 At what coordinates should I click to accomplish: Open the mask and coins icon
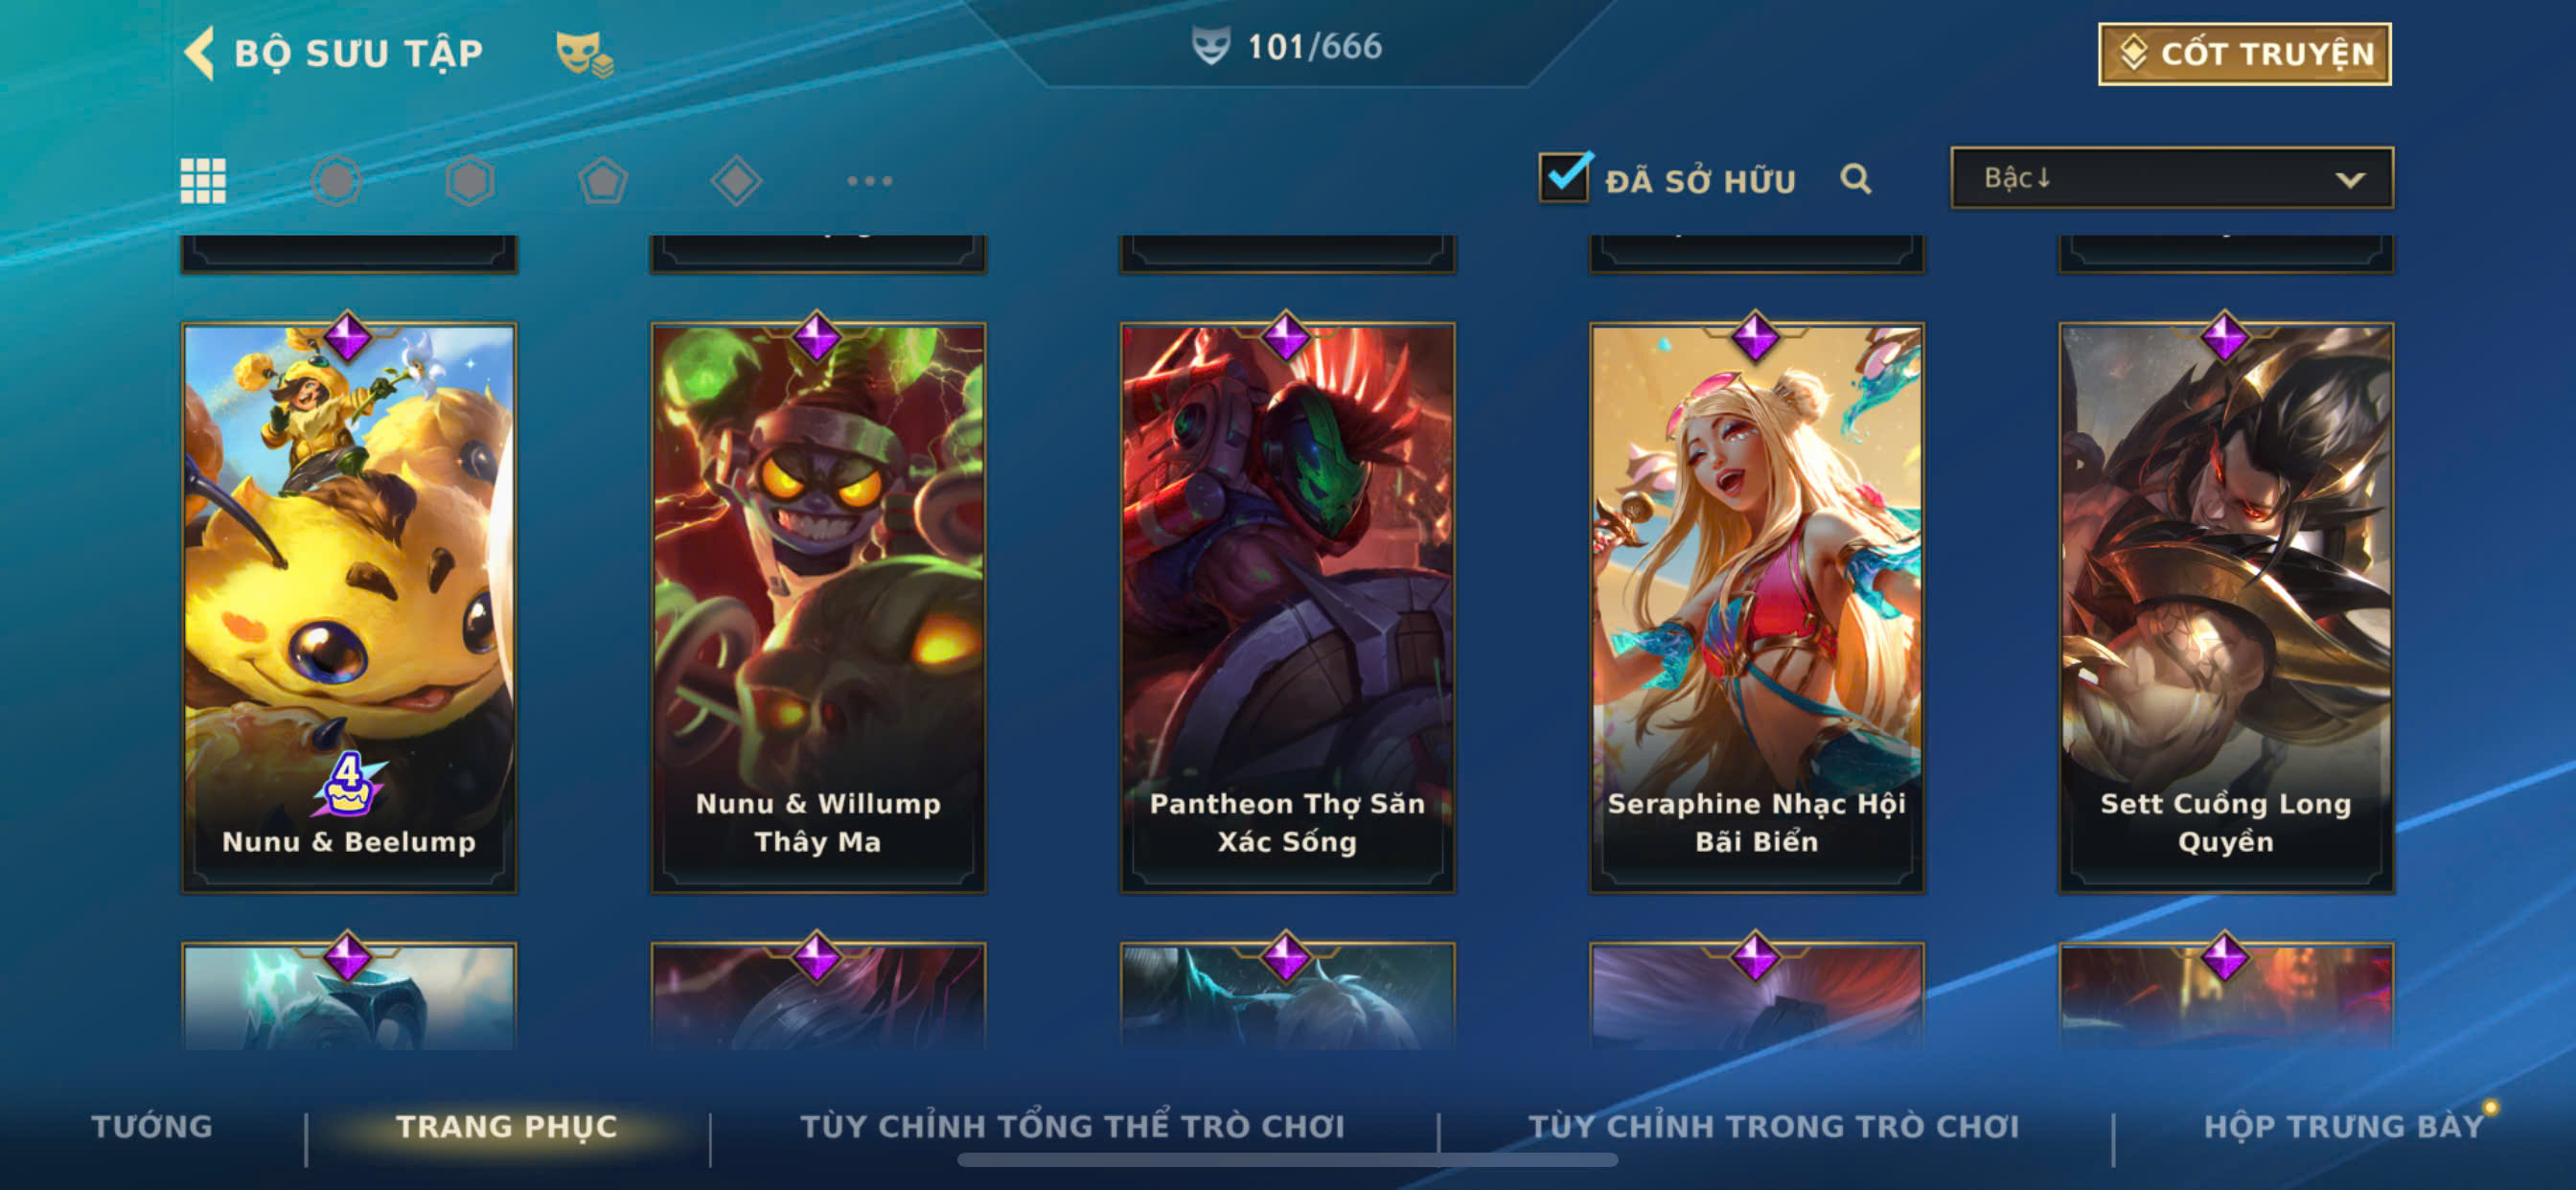pos(584,53)
